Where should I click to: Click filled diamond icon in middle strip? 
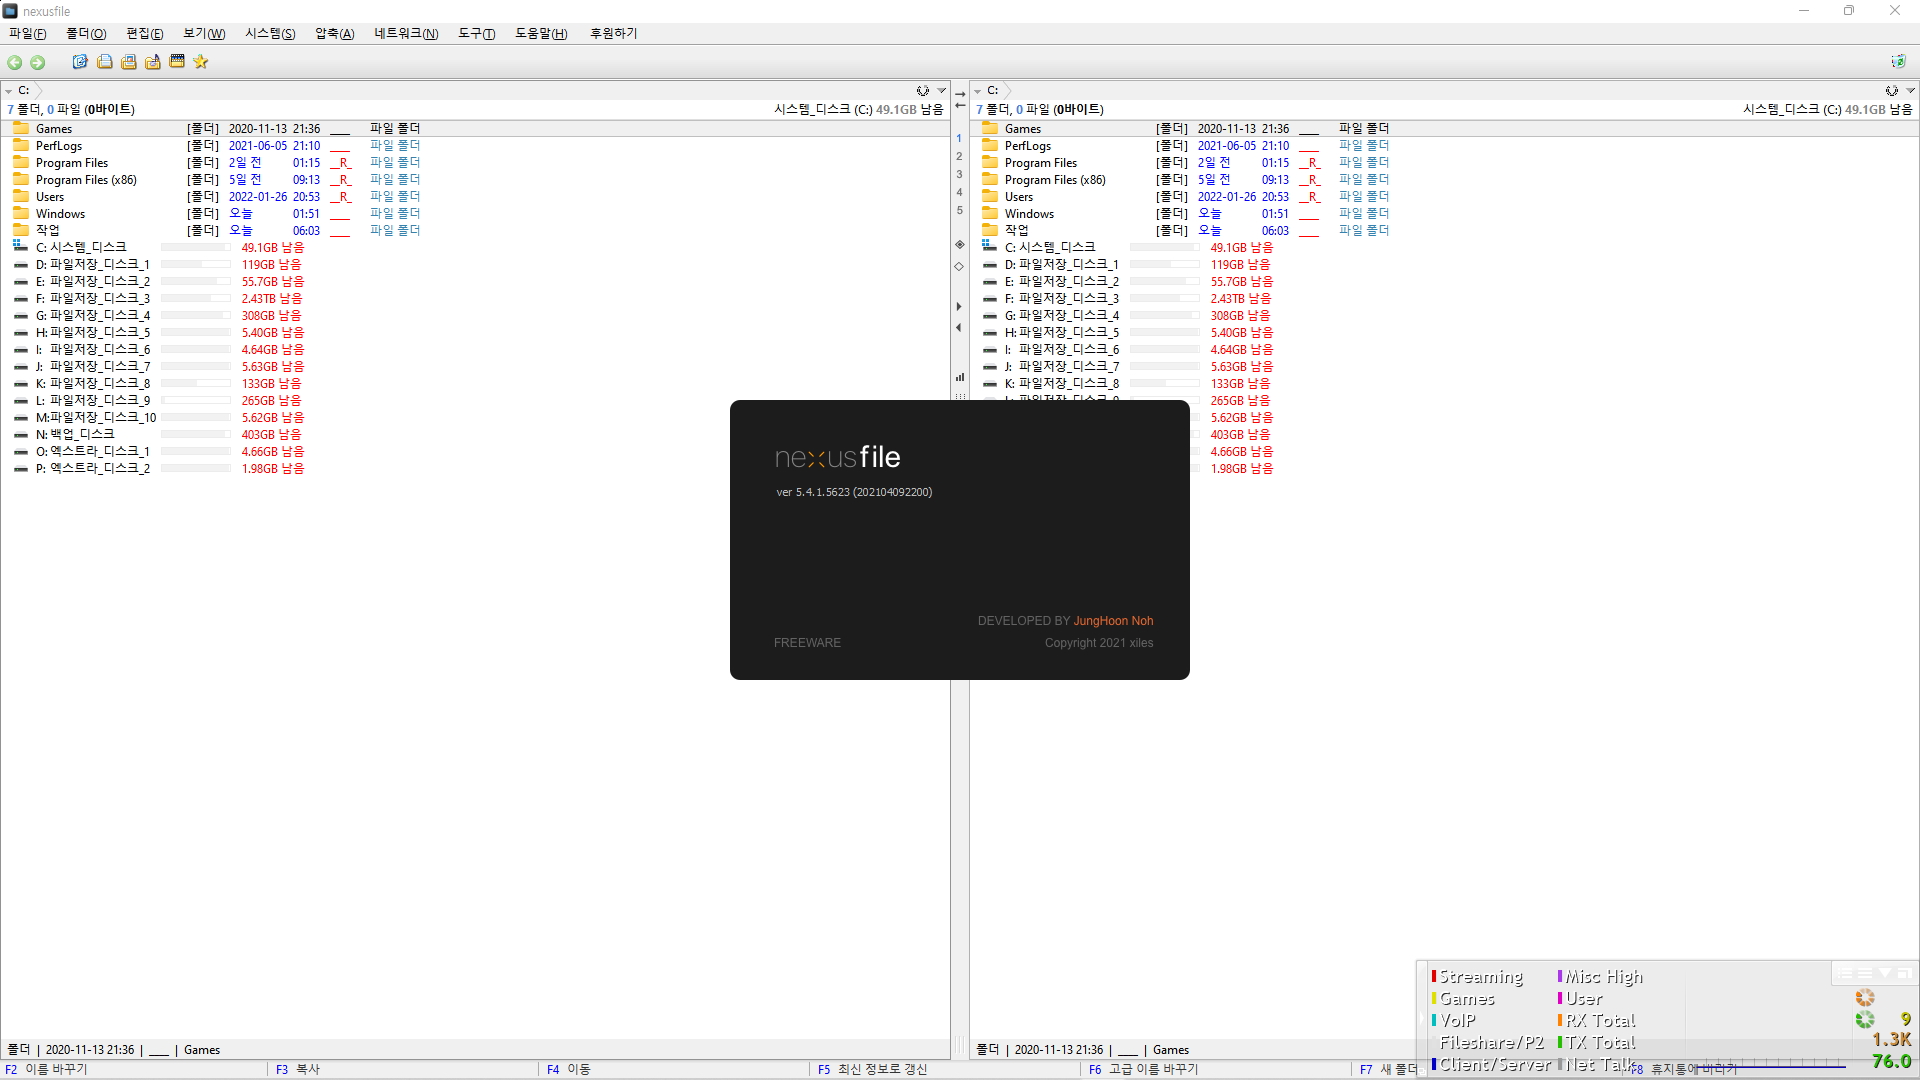pos(959,245)
